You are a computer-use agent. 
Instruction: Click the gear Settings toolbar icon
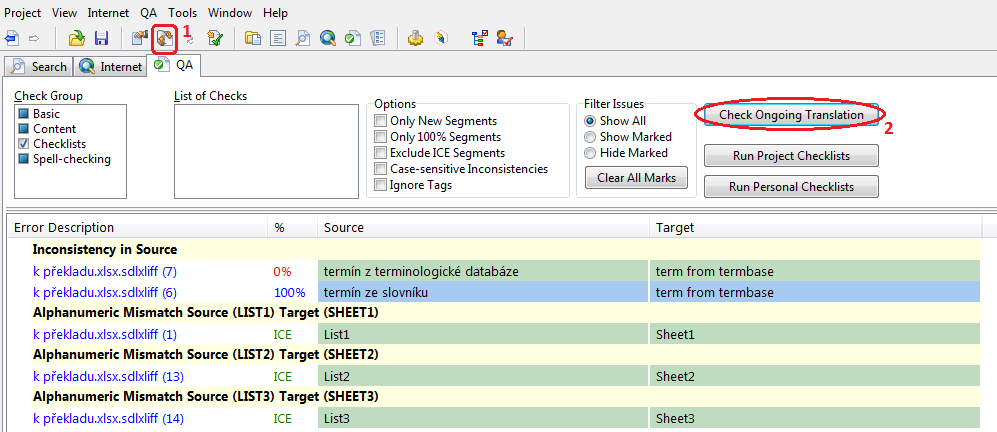(x=415, y=39)
